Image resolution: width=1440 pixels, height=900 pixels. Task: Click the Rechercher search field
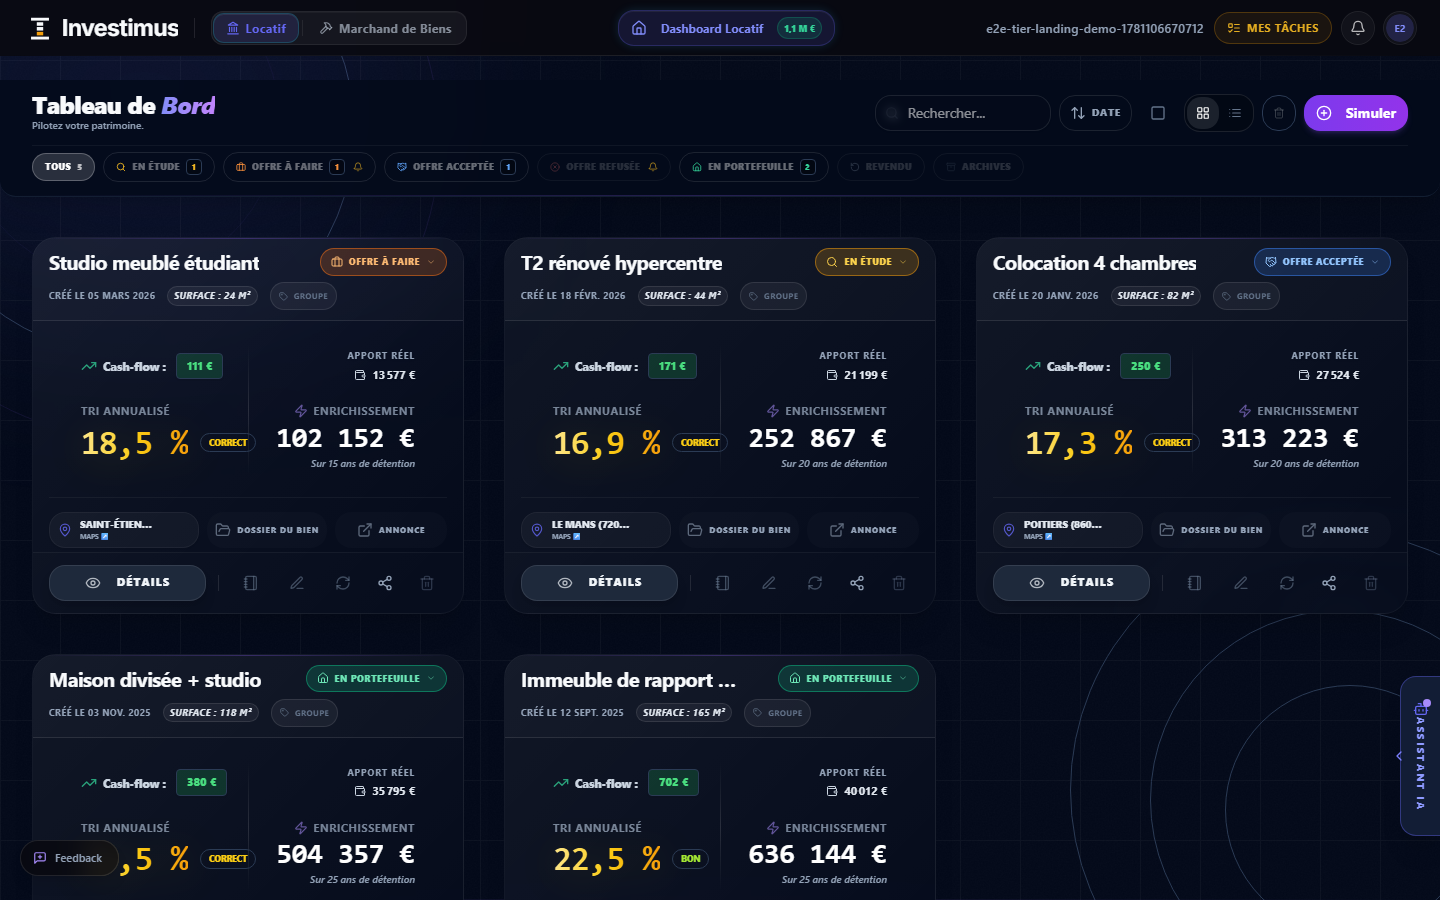point(963,113)
